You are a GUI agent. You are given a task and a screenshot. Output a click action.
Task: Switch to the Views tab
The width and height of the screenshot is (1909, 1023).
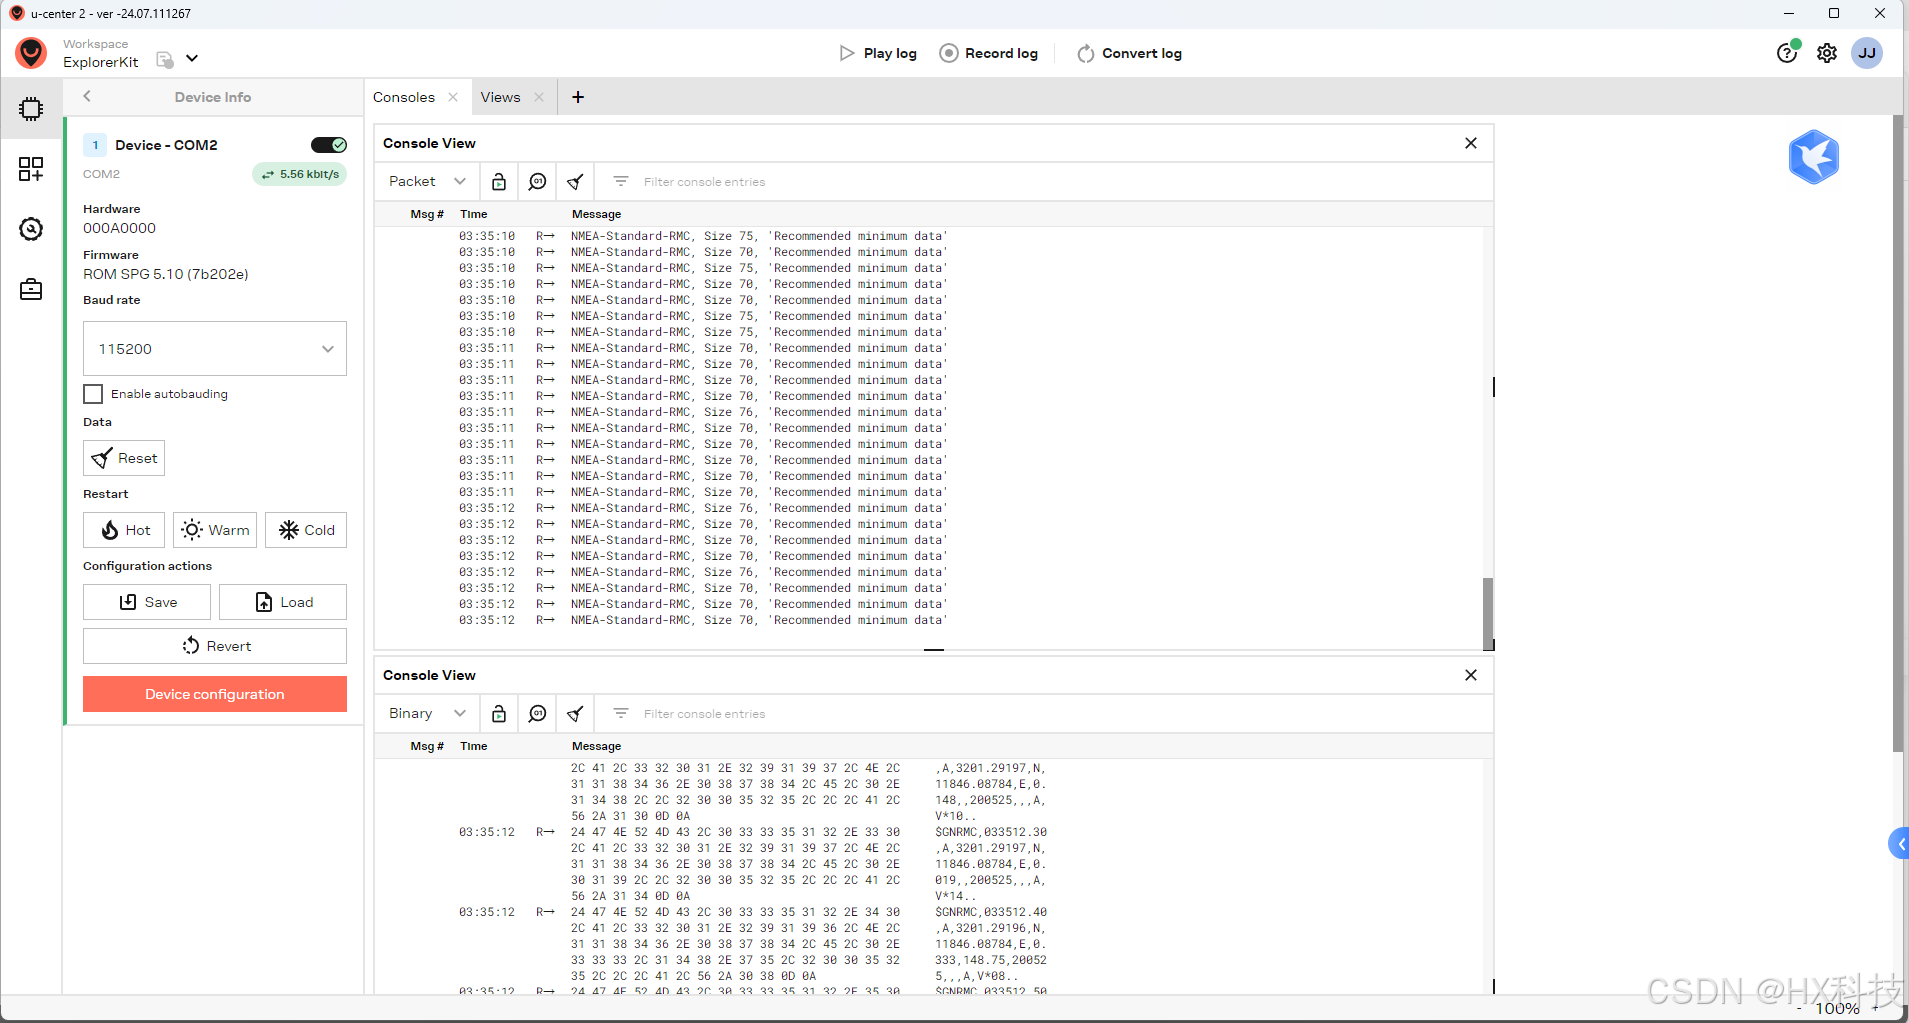(x=500, y=97)
